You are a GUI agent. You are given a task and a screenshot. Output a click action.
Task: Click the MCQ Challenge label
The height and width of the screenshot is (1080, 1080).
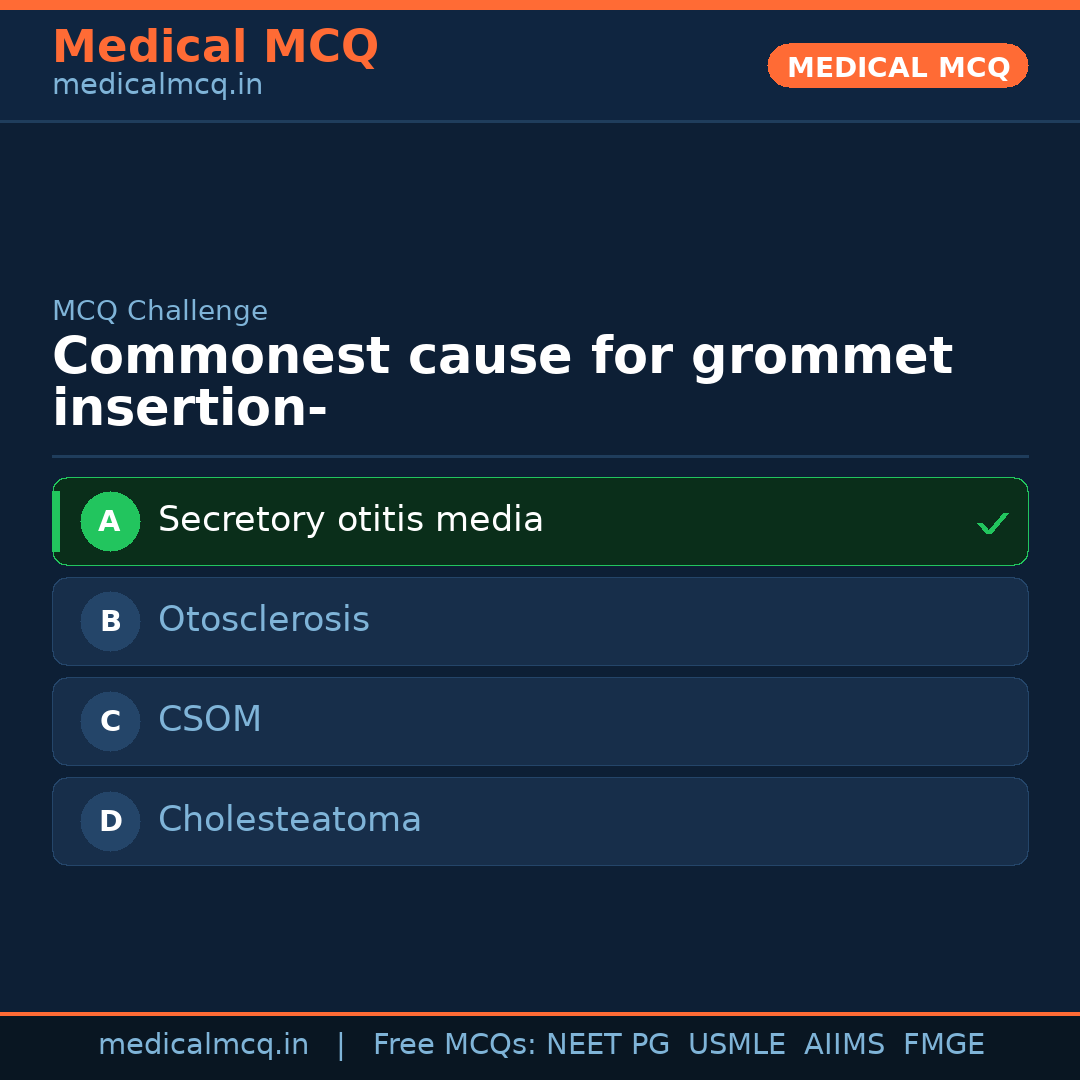pos(160,311)
